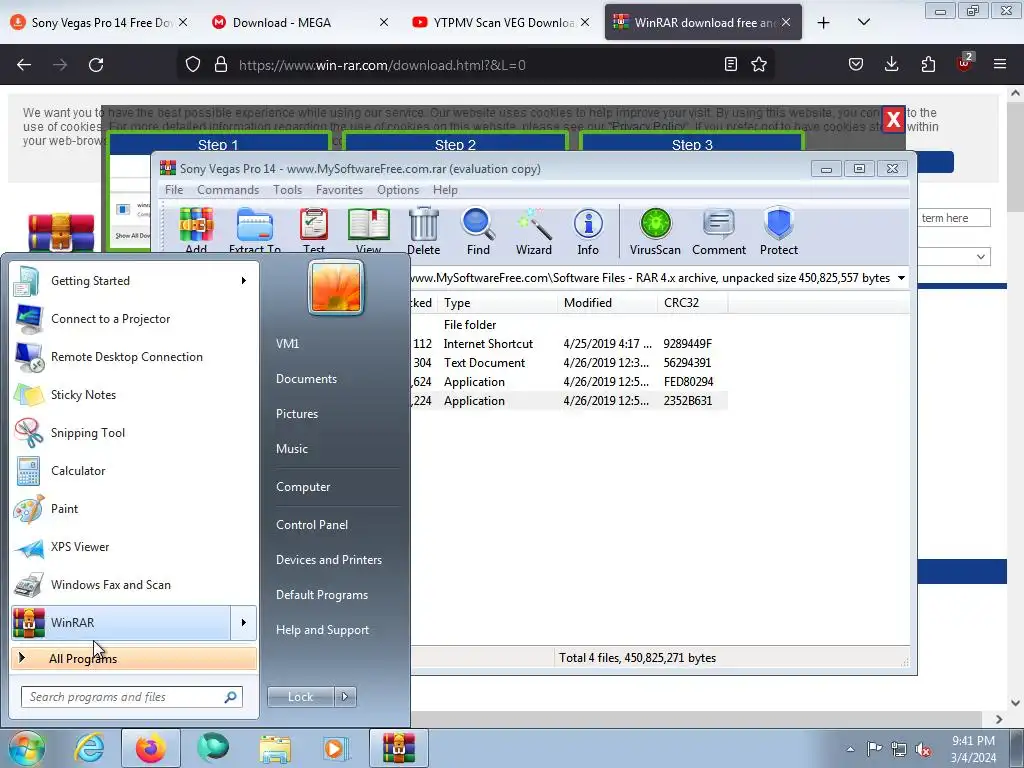Screen dimensions: 1024x768
Task: Launch XPS Viewer from Start menu
Action: click(x=134, y=547)
